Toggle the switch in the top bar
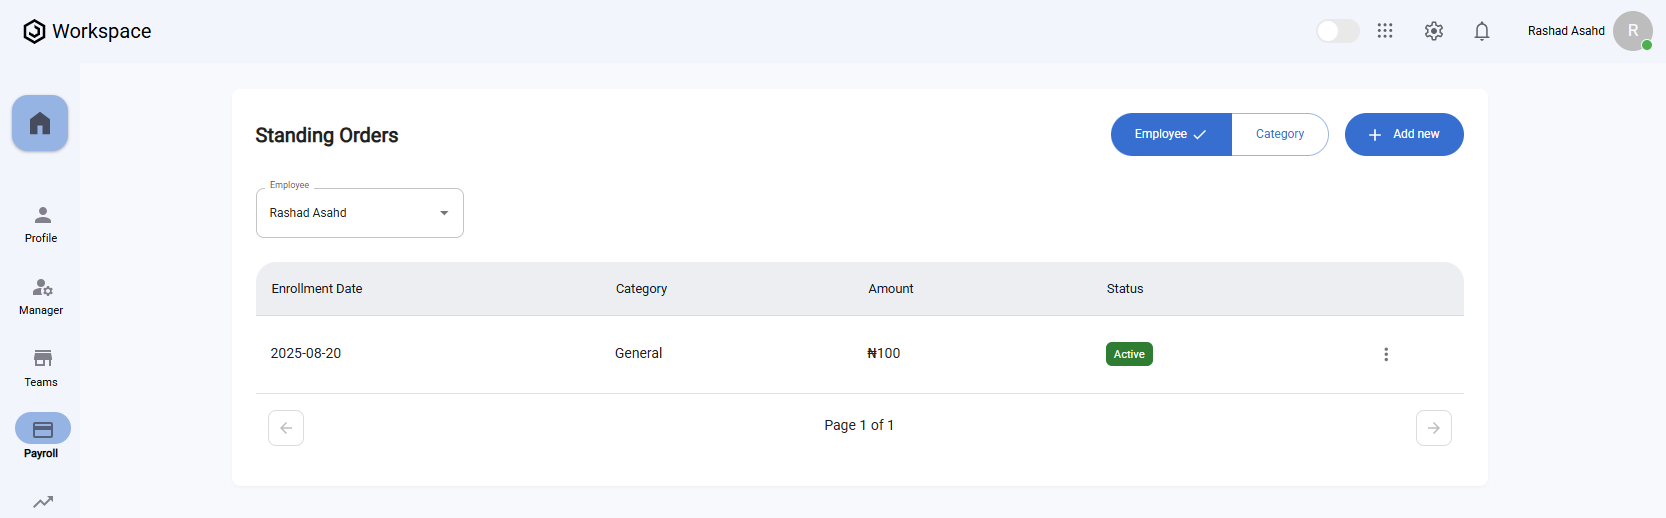This screenshot has height=518, width=1666. pyautogui.click(x=1337, y=31)
